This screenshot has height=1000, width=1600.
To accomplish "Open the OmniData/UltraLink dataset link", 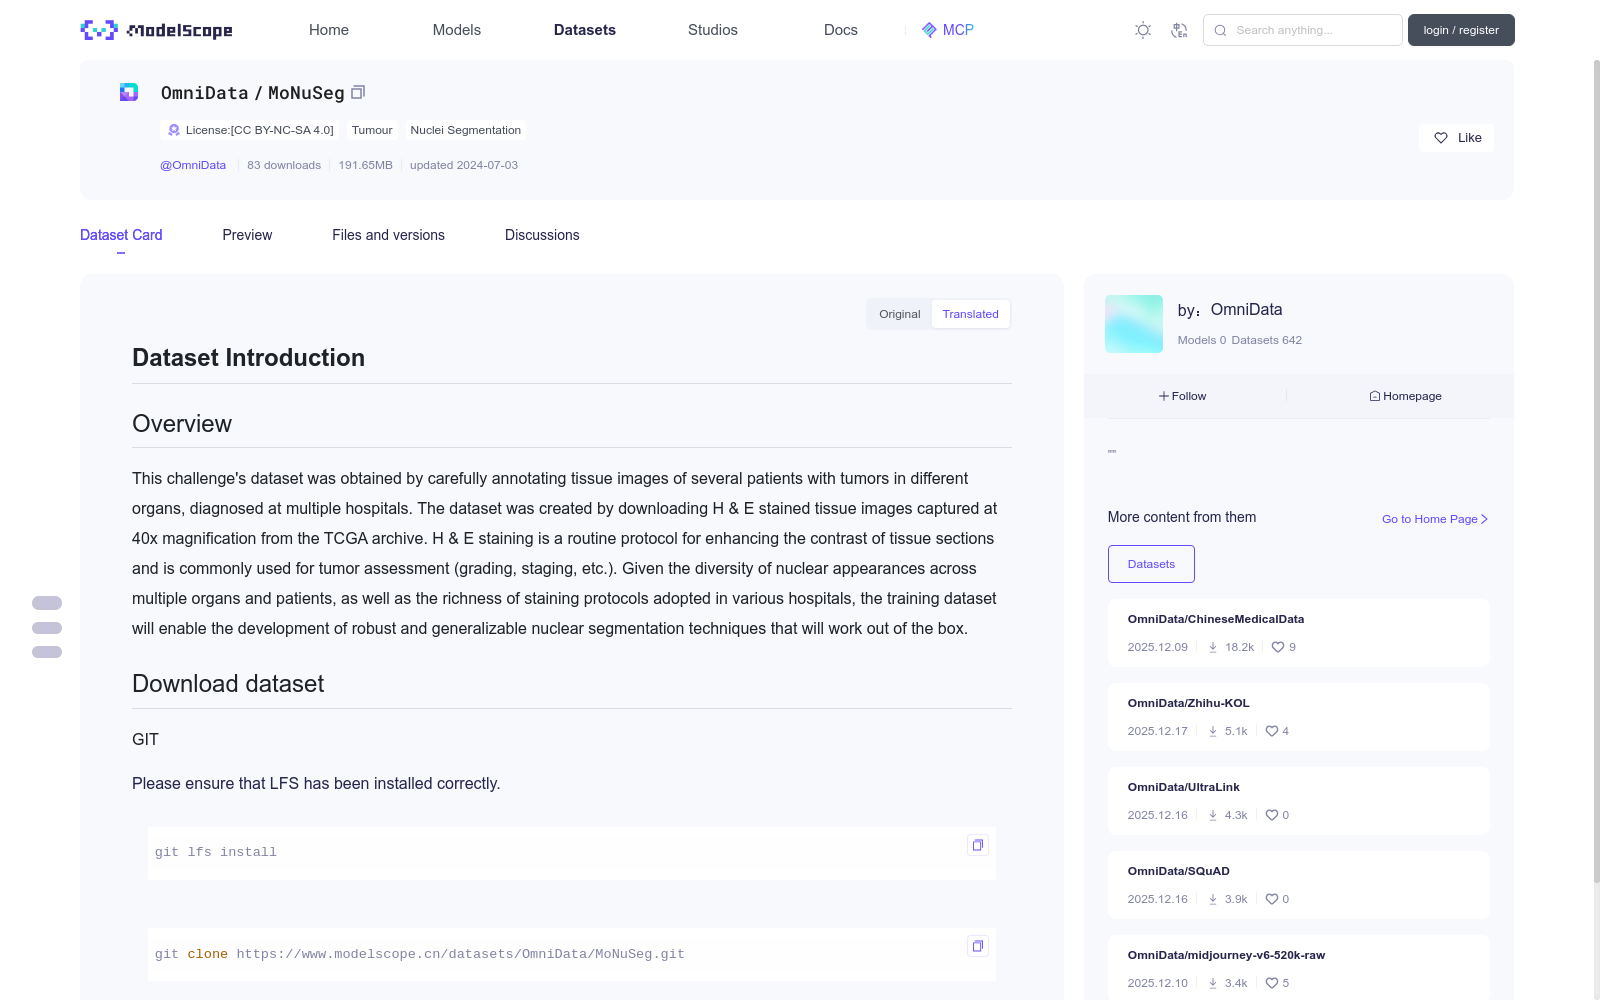I will [x=1183, y=787].
